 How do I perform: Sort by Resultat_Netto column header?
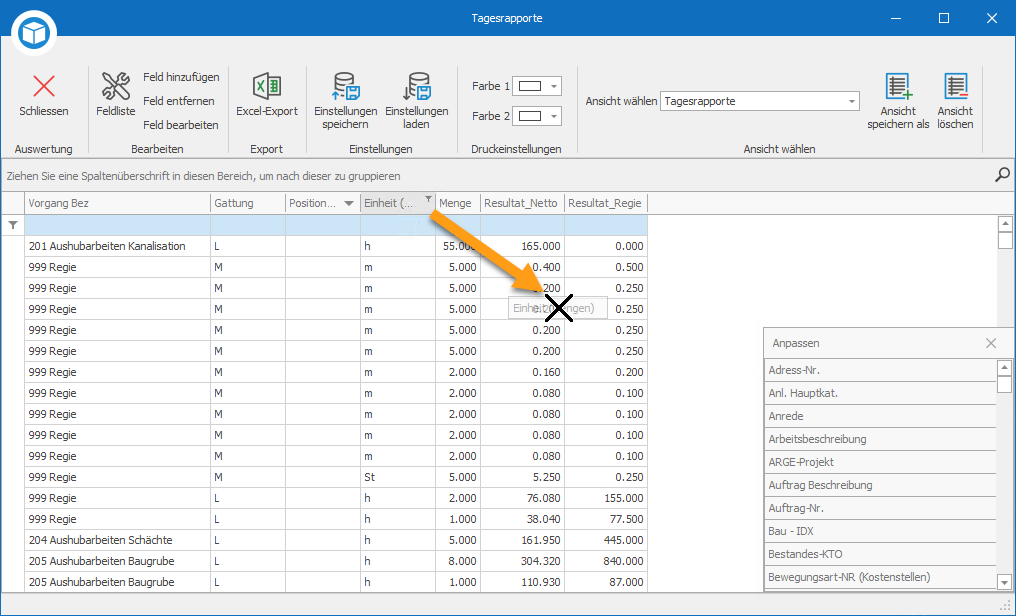click(522, 203)
